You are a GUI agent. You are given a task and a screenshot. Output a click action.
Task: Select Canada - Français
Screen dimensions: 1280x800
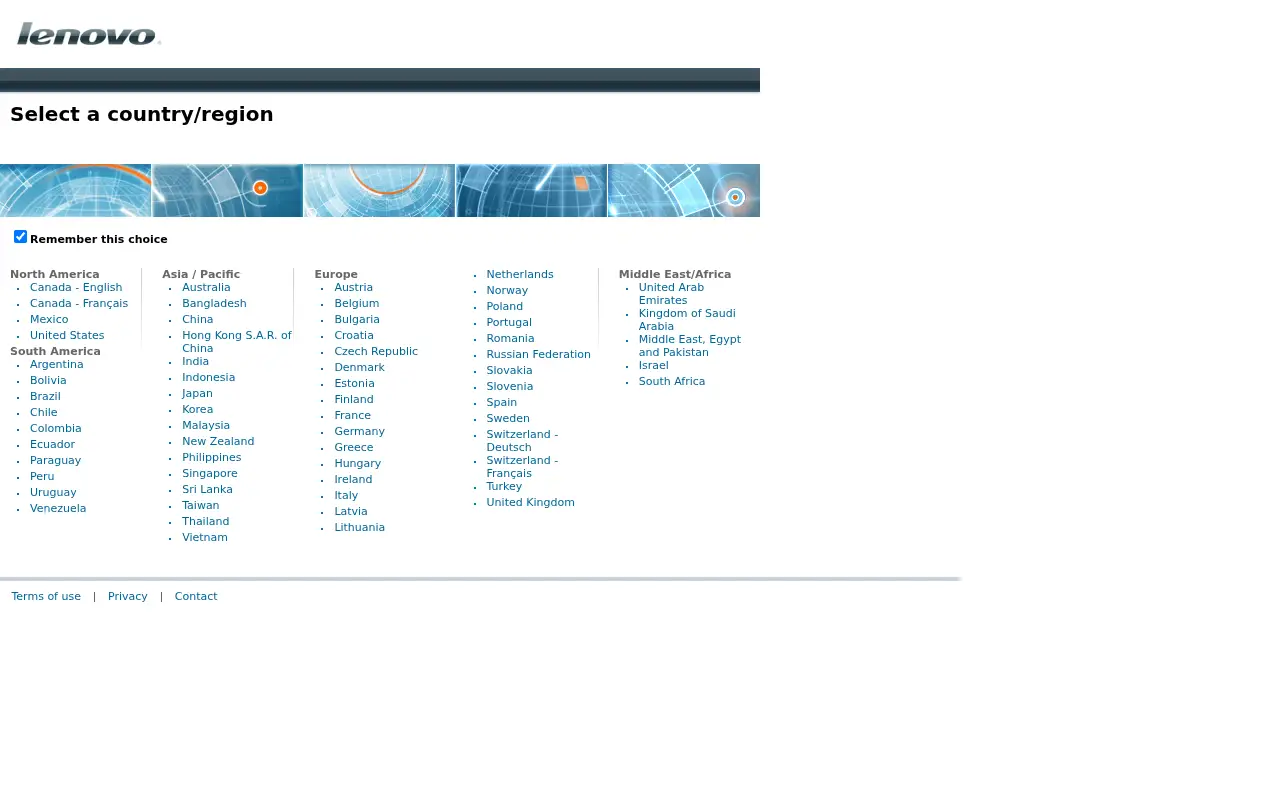click(79, 304)
